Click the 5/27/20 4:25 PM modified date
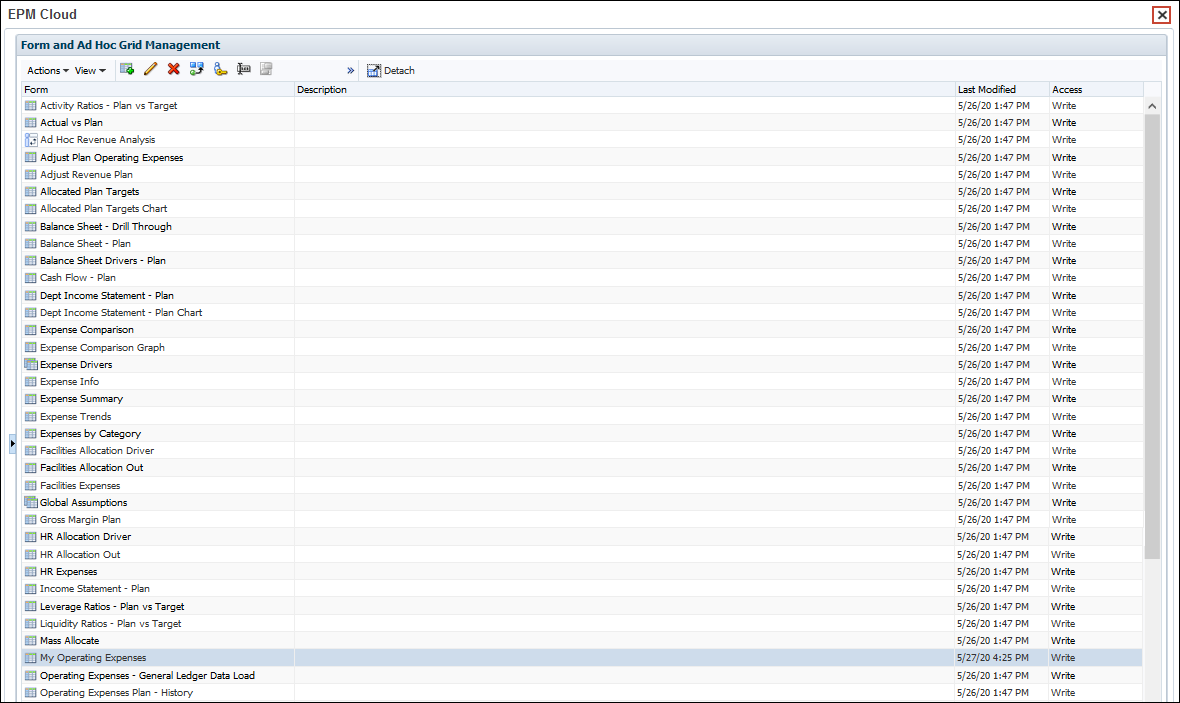 click(x=993, y=658)
